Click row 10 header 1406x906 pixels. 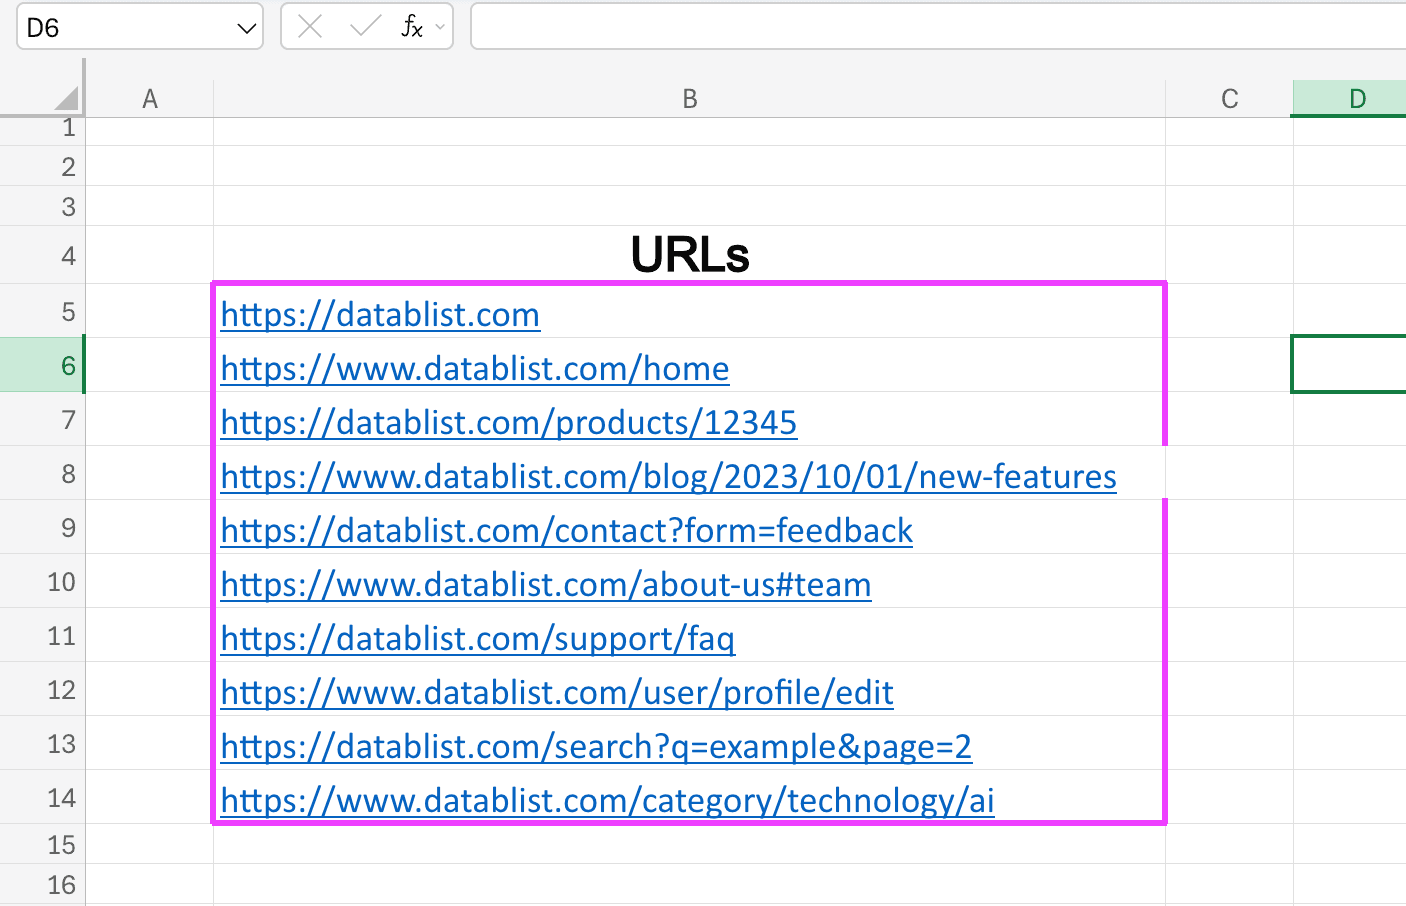click(x=62, y=581)
